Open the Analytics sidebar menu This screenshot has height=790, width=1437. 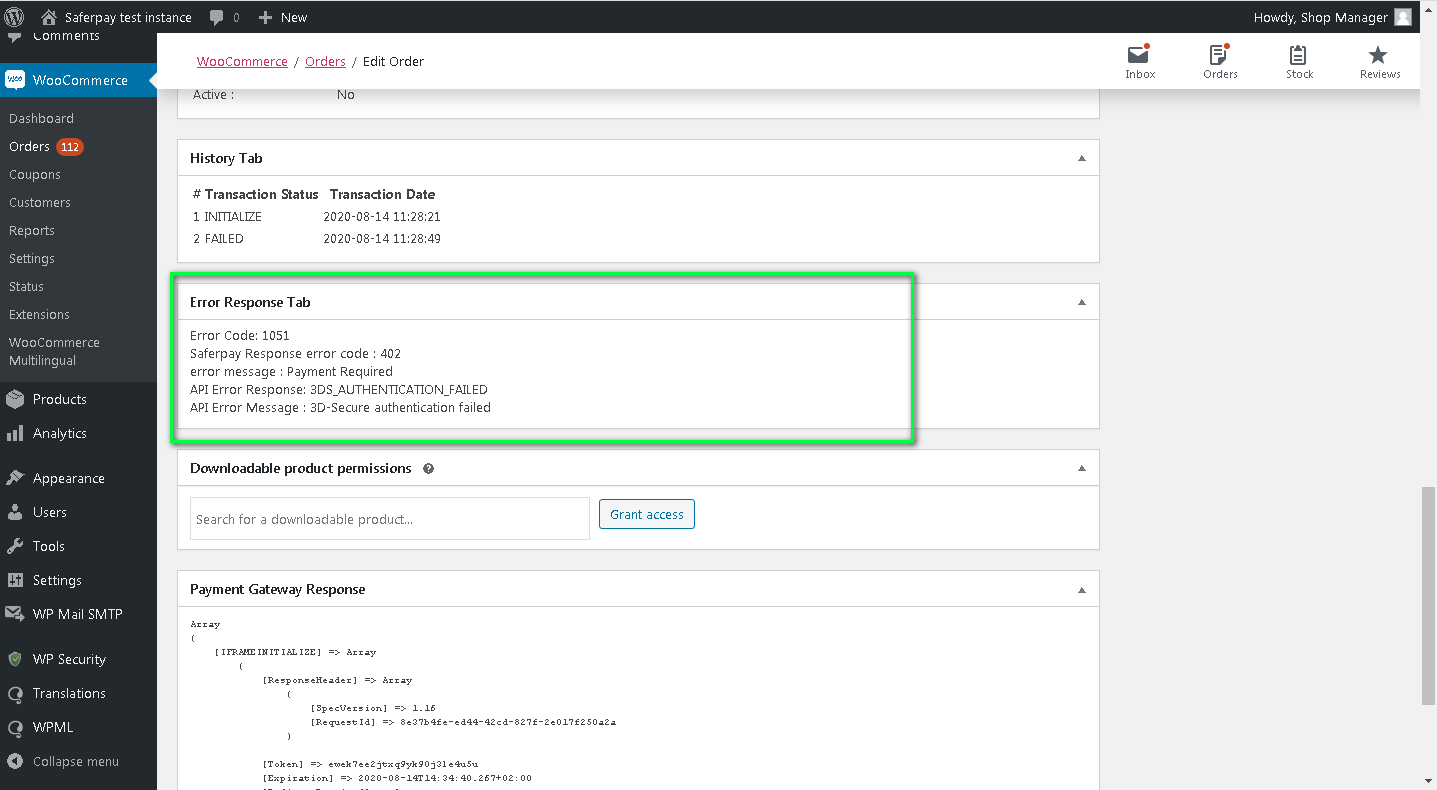point(59,433)
